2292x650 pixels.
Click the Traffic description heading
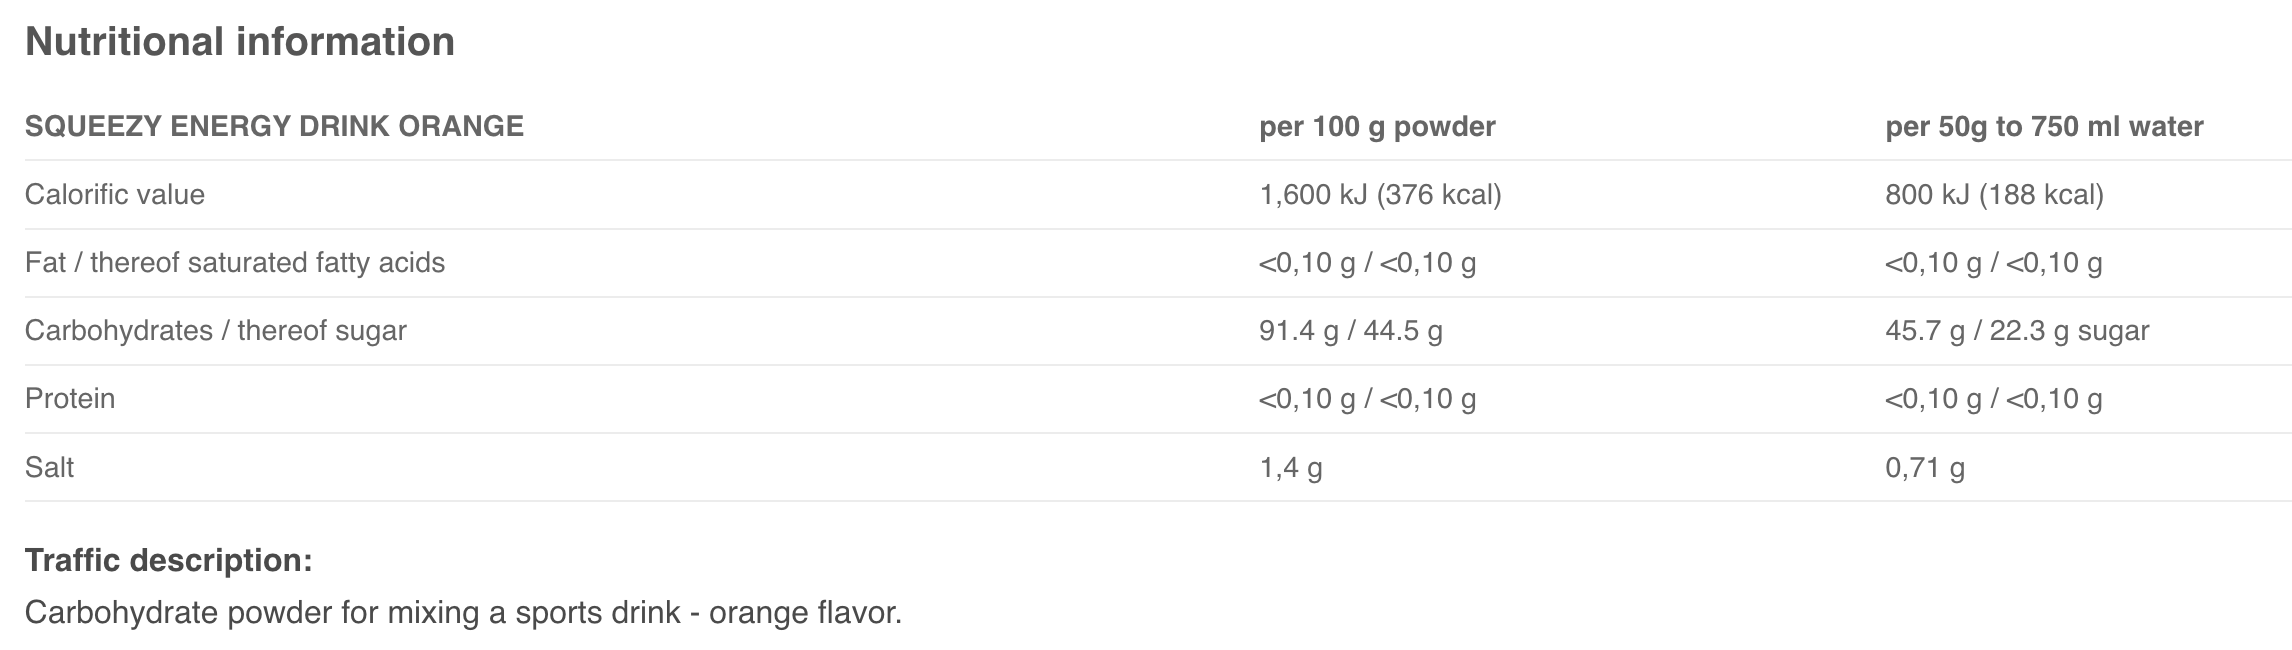[168, 561]
